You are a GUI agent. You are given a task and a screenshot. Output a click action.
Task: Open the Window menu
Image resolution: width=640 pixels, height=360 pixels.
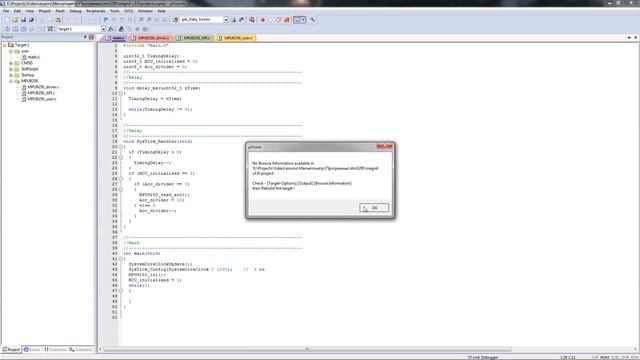(x=145, y=11)
